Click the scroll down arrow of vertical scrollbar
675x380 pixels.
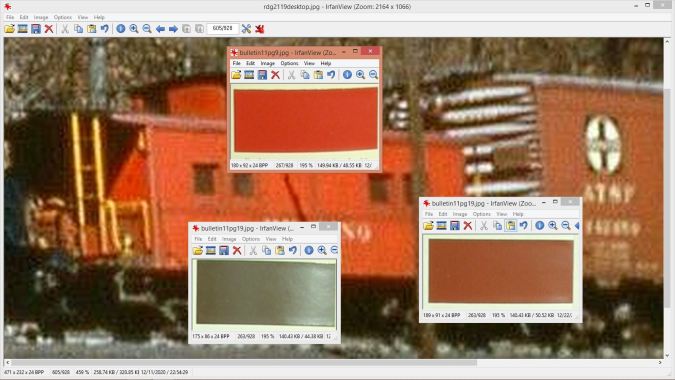[668, 355]
